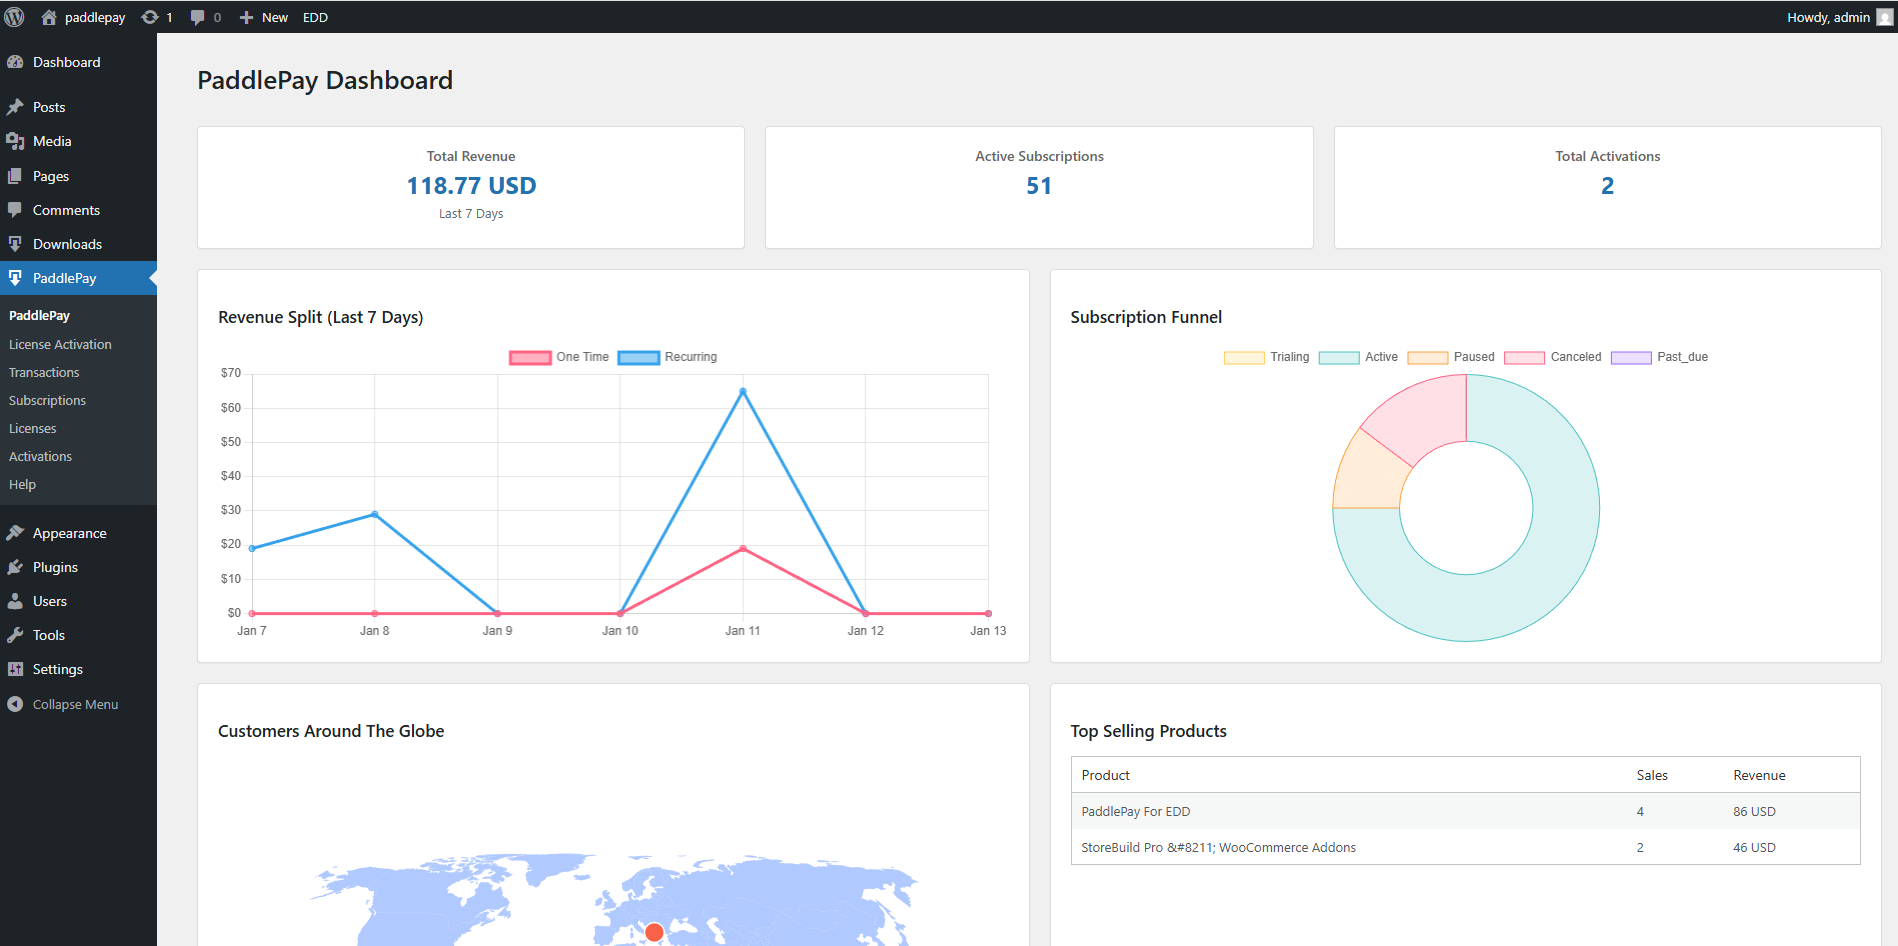Click the WordPress logo icon

[15, 17]
